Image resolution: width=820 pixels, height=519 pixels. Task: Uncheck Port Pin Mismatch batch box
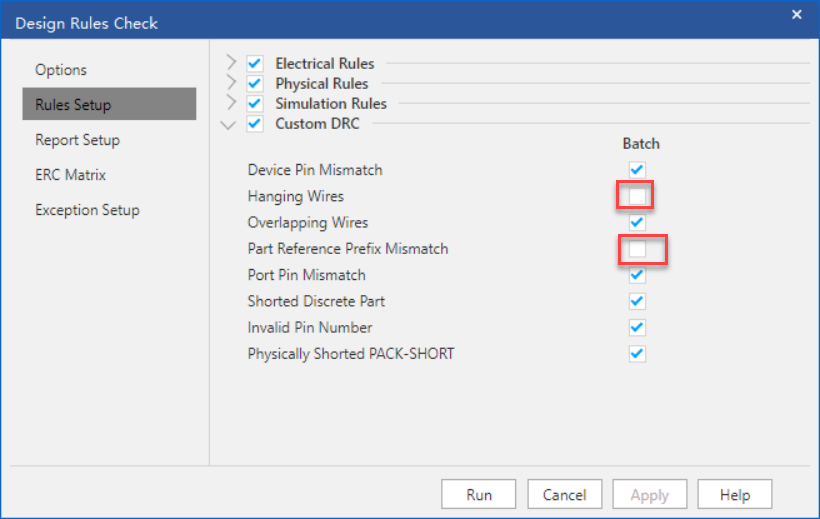(x=637, y=275)
